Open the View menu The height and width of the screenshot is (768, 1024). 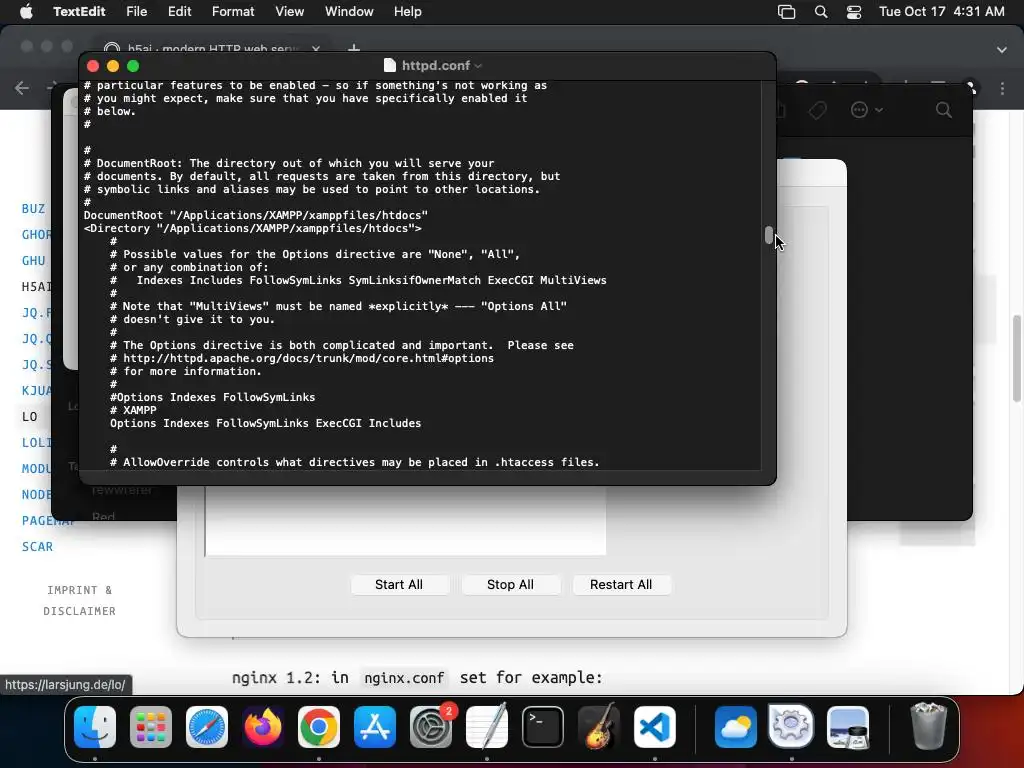coord(289,12)
